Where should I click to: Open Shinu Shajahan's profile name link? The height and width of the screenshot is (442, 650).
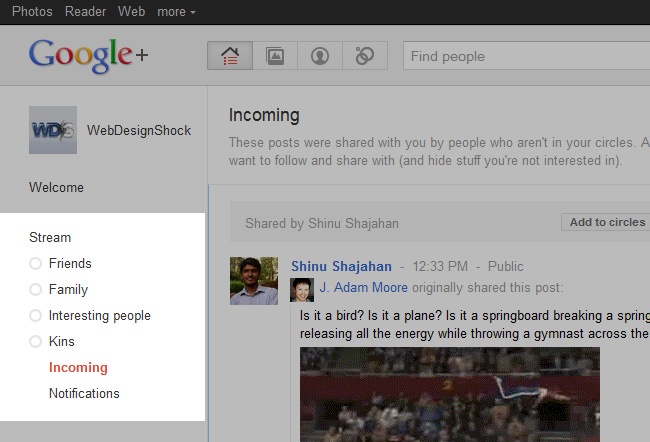pyautogui.click(x=341, y=266)
